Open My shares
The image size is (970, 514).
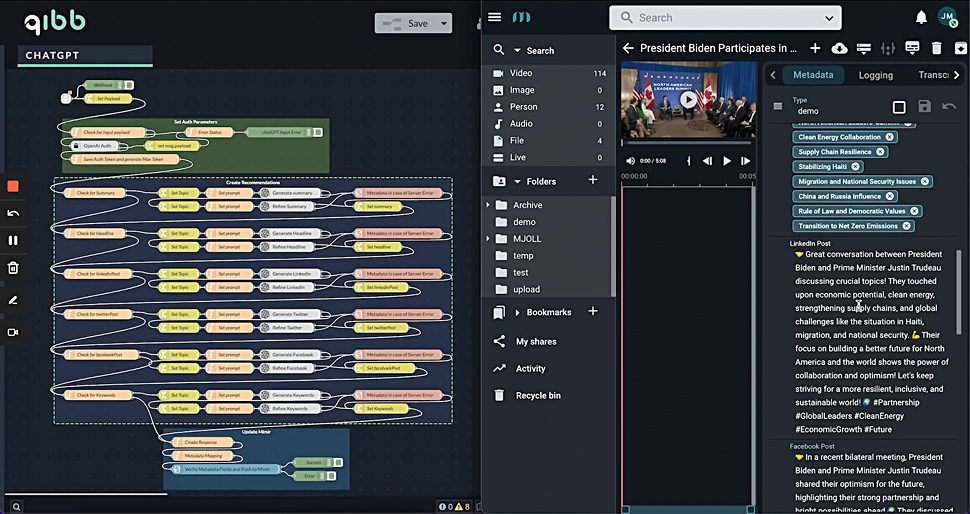[x=536, y=342]
